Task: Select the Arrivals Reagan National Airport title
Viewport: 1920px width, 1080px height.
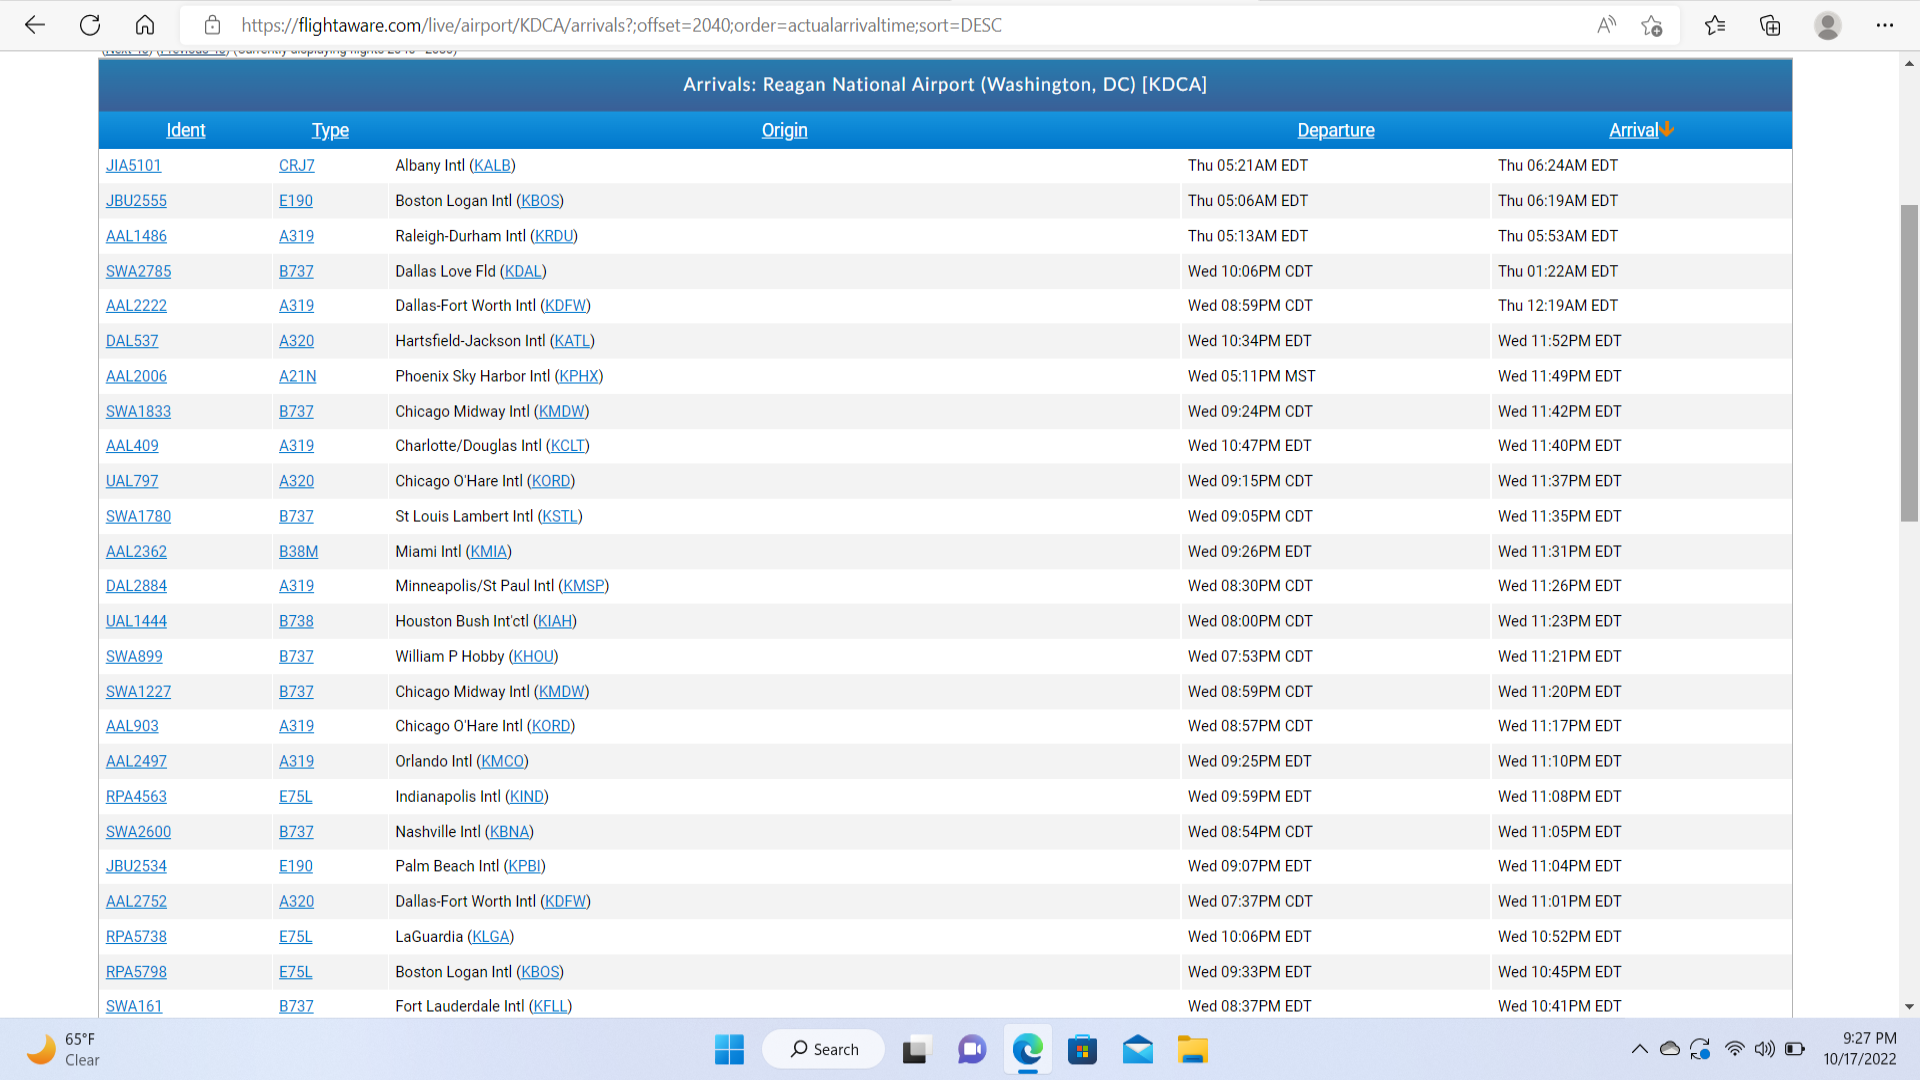Action: (945, 85)
